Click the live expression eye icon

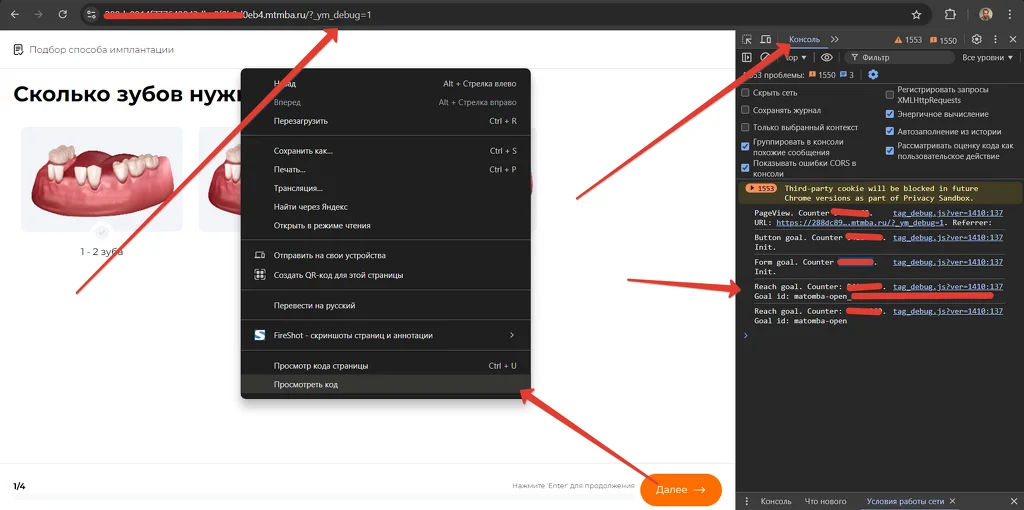point(827,57)
